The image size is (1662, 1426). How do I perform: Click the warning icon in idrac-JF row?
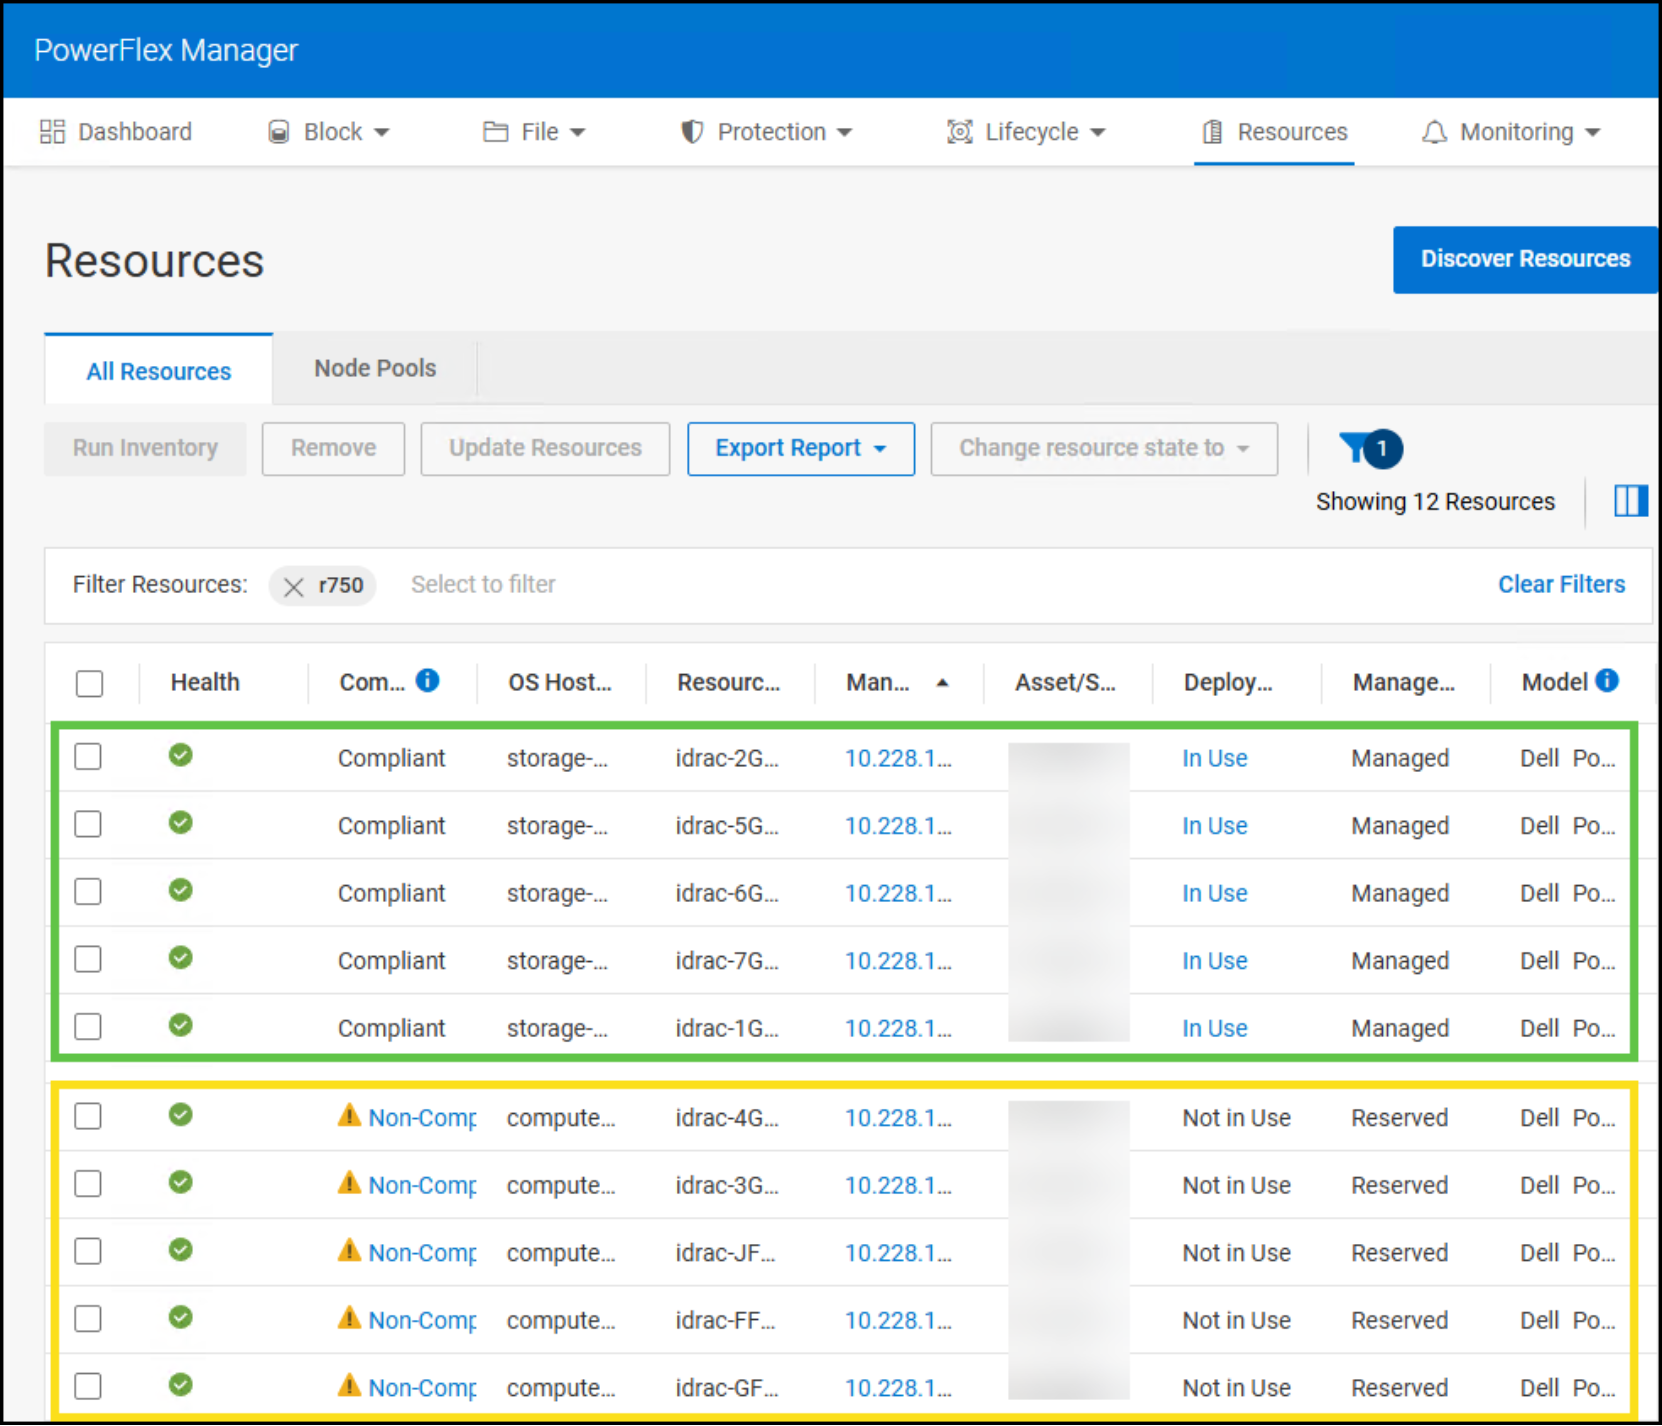(x=349, y=1250)
